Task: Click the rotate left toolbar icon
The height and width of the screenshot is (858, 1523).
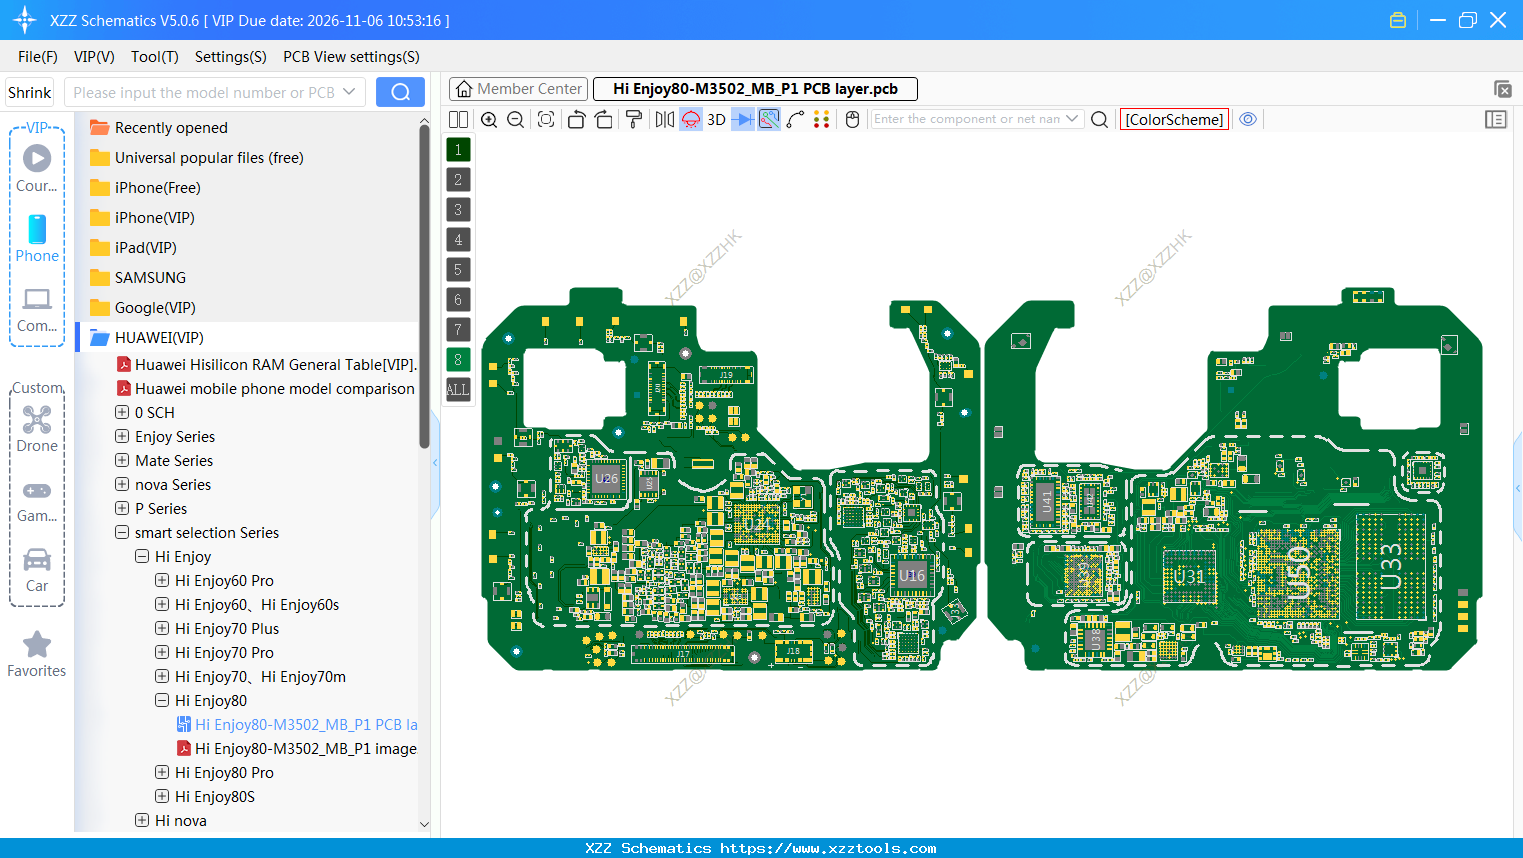Action: (x=575, y=119)
